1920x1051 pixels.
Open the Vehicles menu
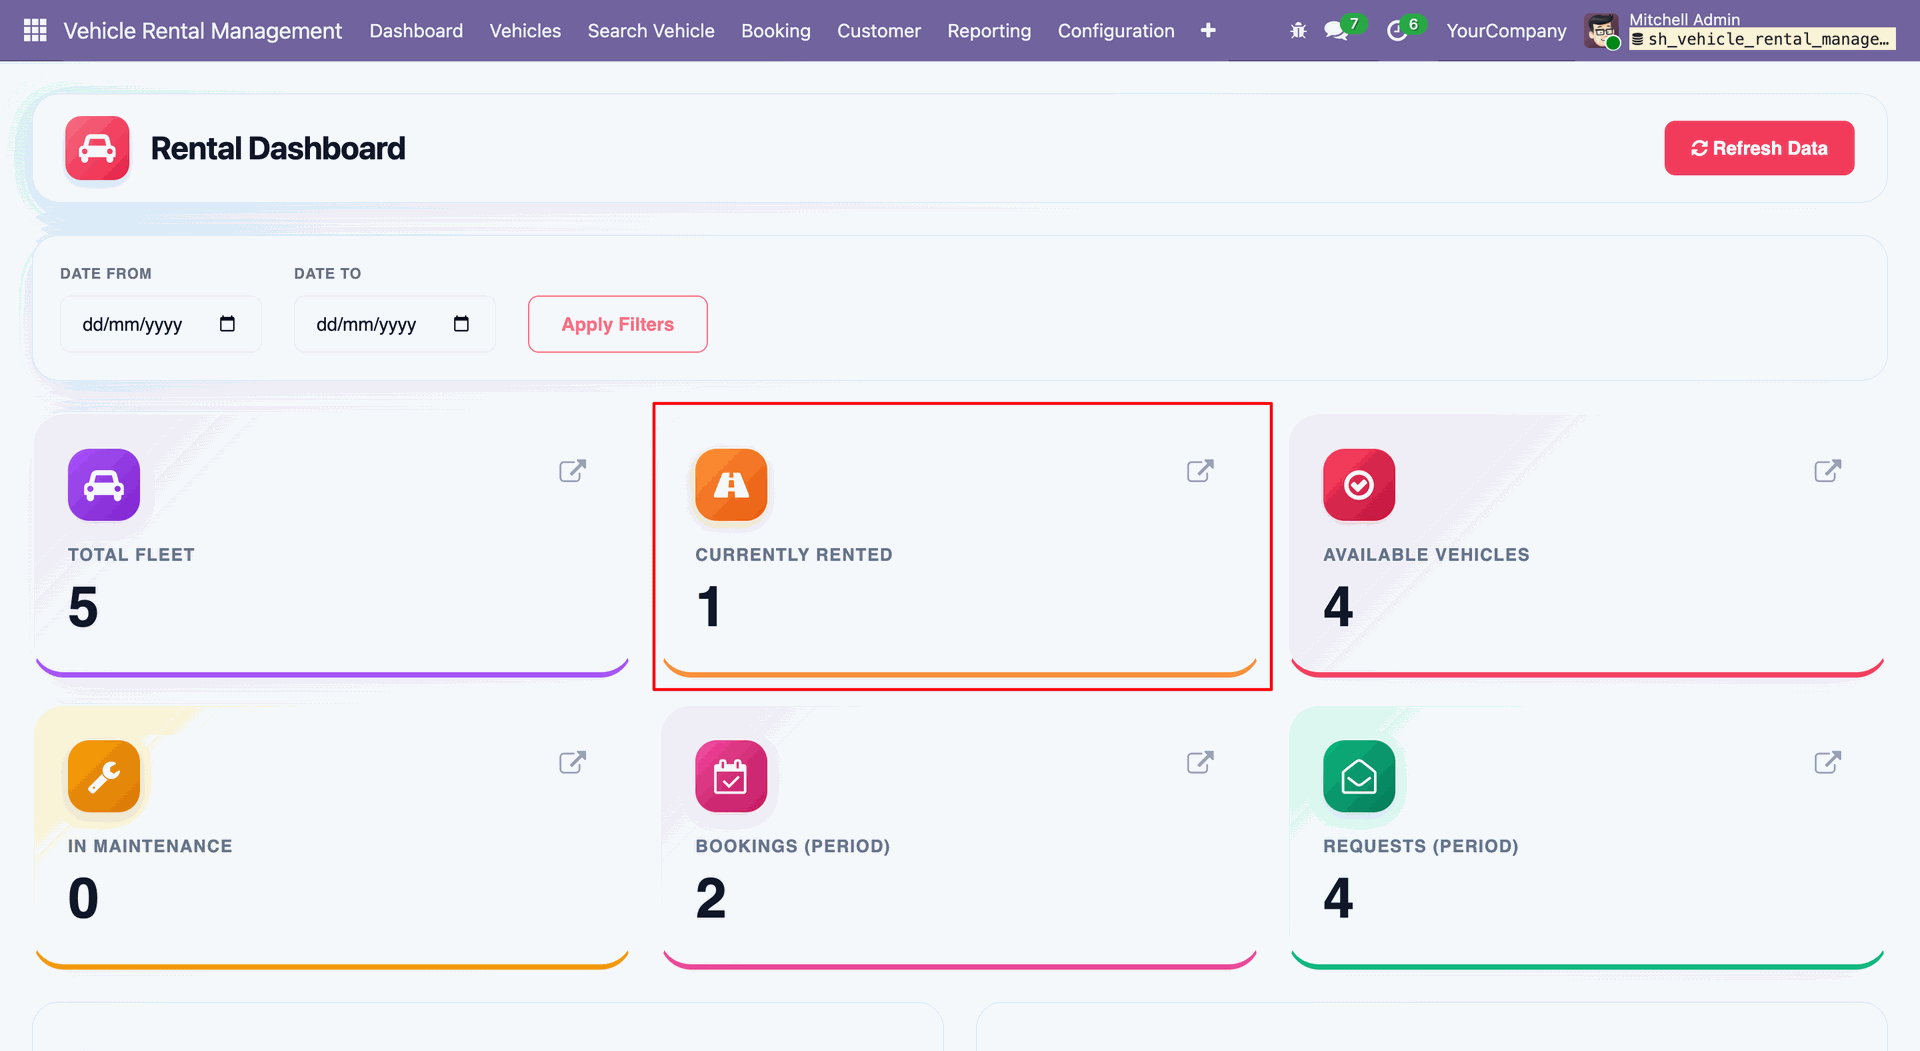525,30
